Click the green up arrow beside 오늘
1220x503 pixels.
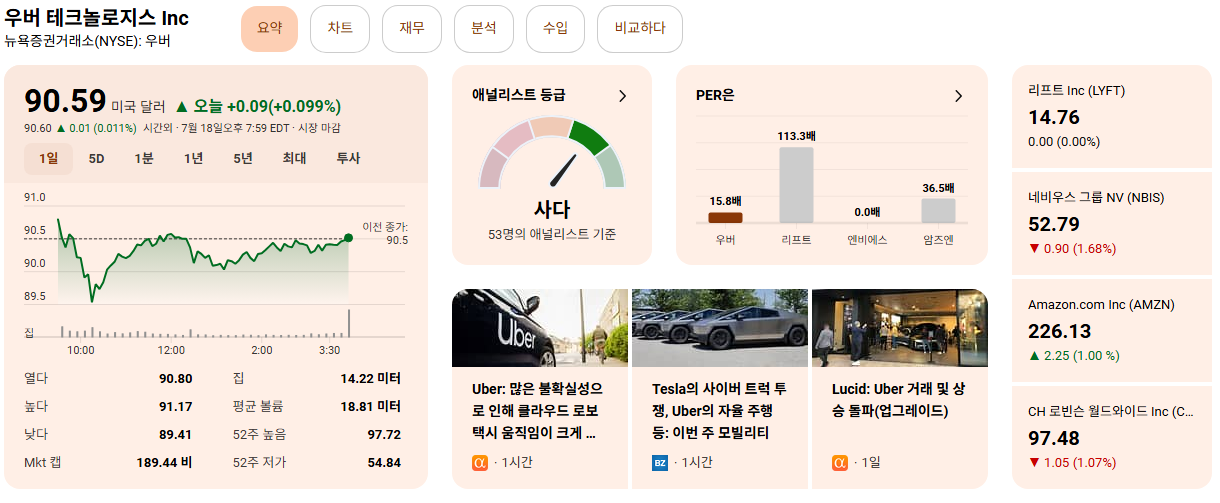click(182, 106)
